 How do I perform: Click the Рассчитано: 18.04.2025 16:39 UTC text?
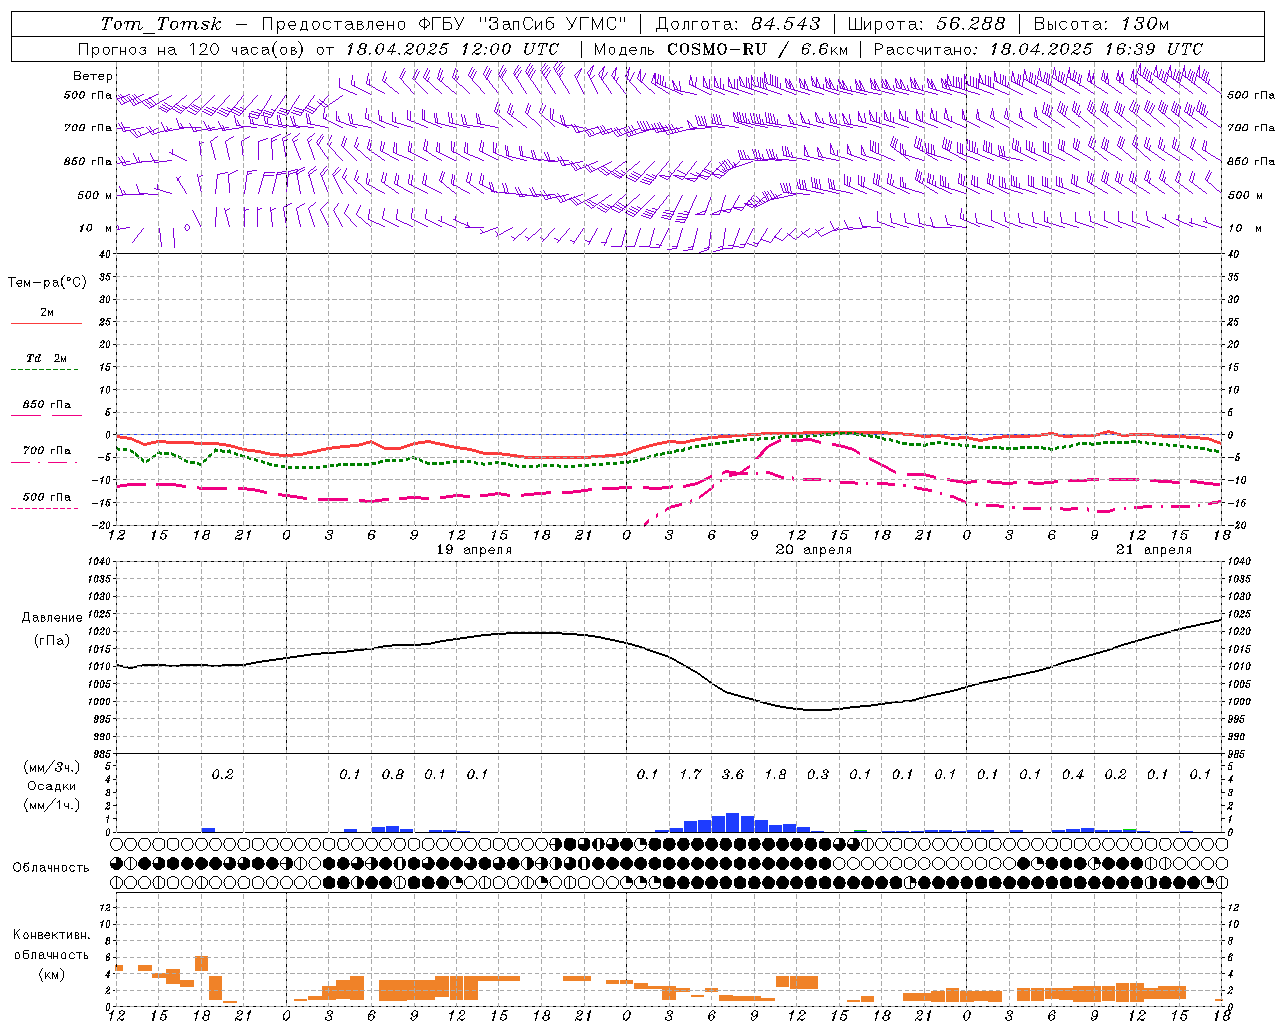click(x=1038, y=49)
